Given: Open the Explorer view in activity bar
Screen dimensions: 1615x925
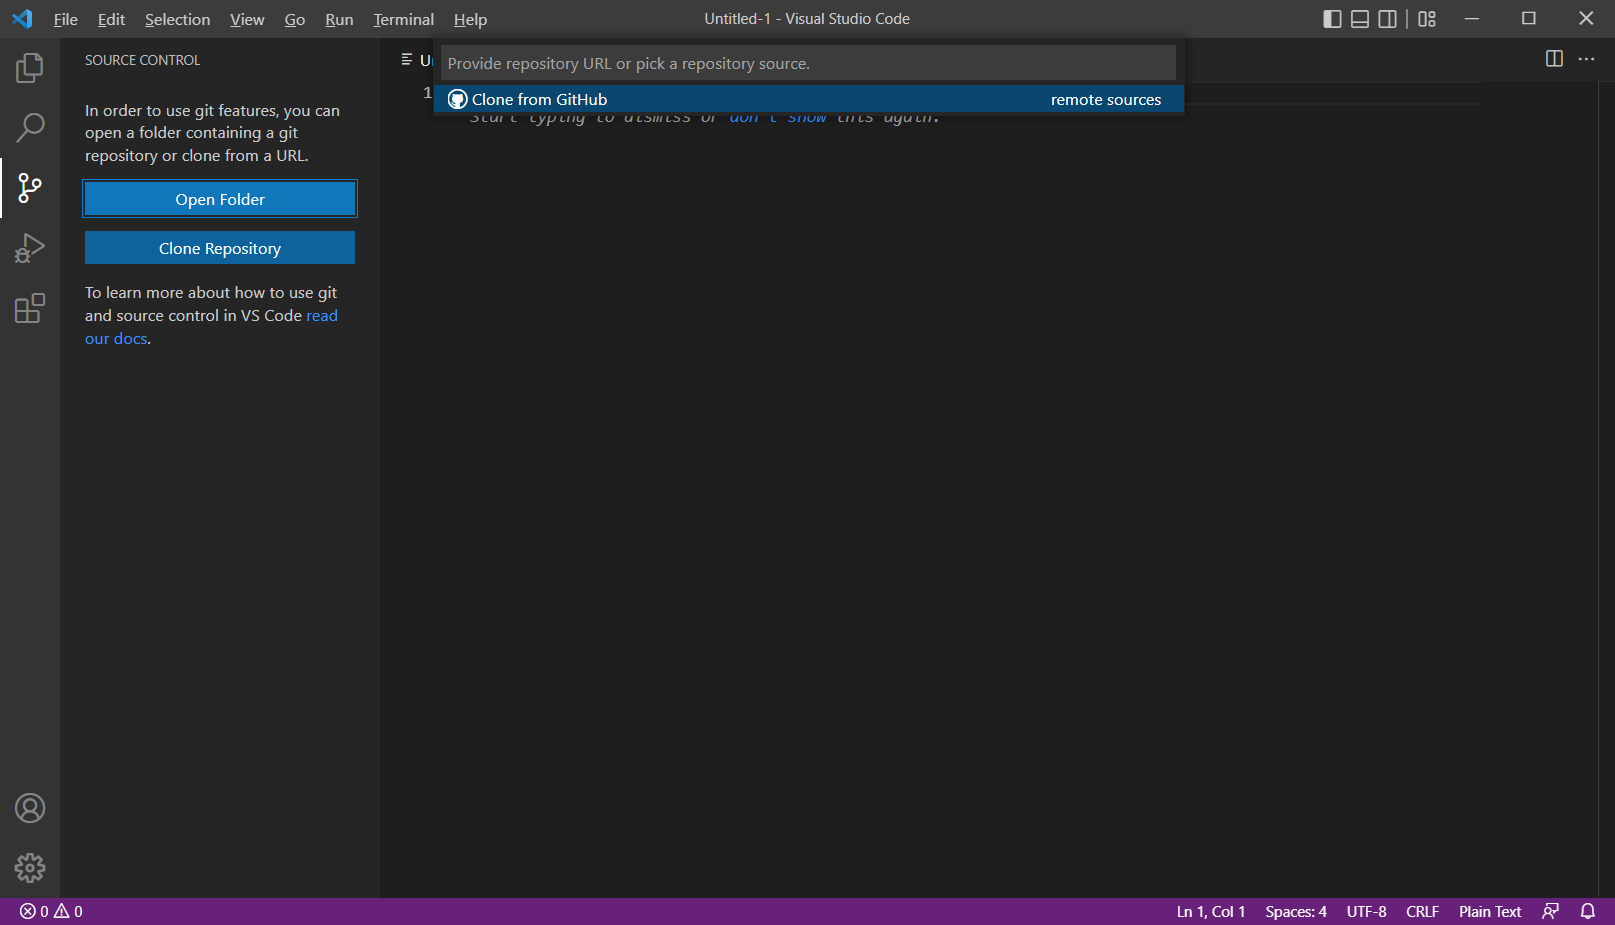Looking at the screenshot, I should tap(30, 68).
